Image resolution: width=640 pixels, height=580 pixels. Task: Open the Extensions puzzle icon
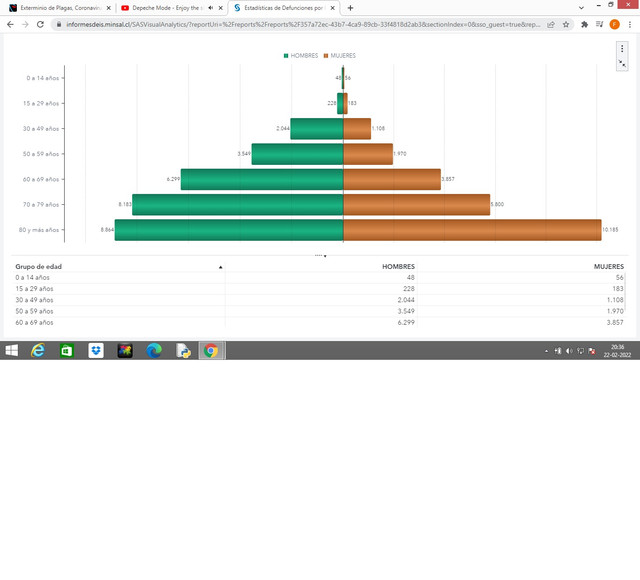tap(584, 24)
